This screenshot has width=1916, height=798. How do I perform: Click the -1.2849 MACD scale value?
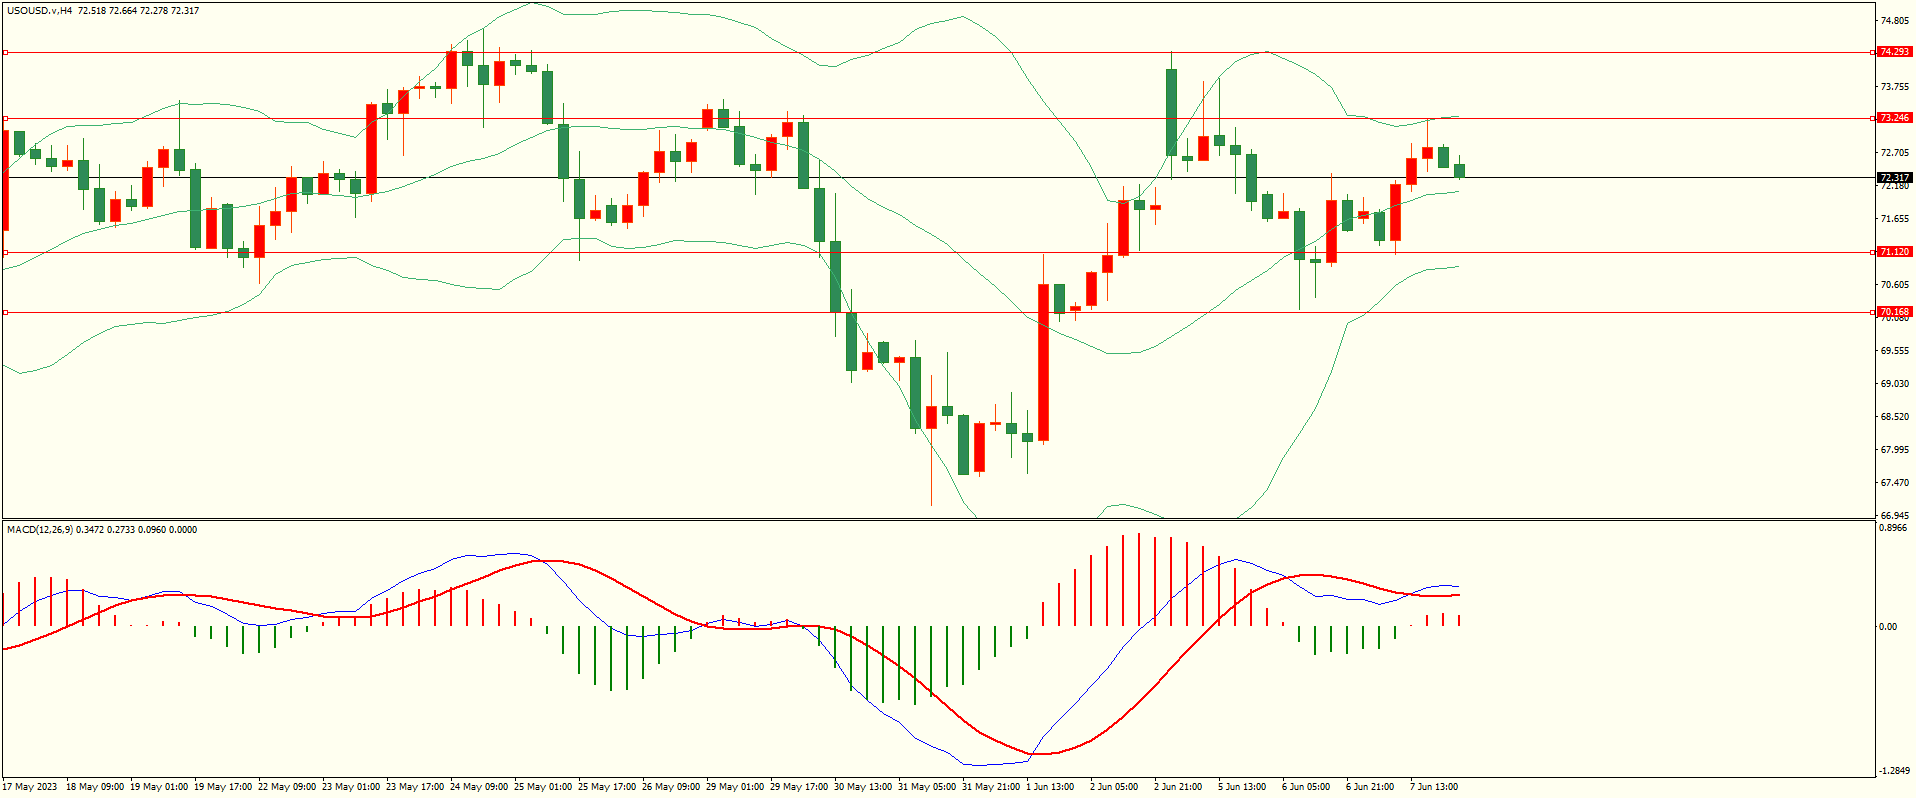pos(1894,771)
